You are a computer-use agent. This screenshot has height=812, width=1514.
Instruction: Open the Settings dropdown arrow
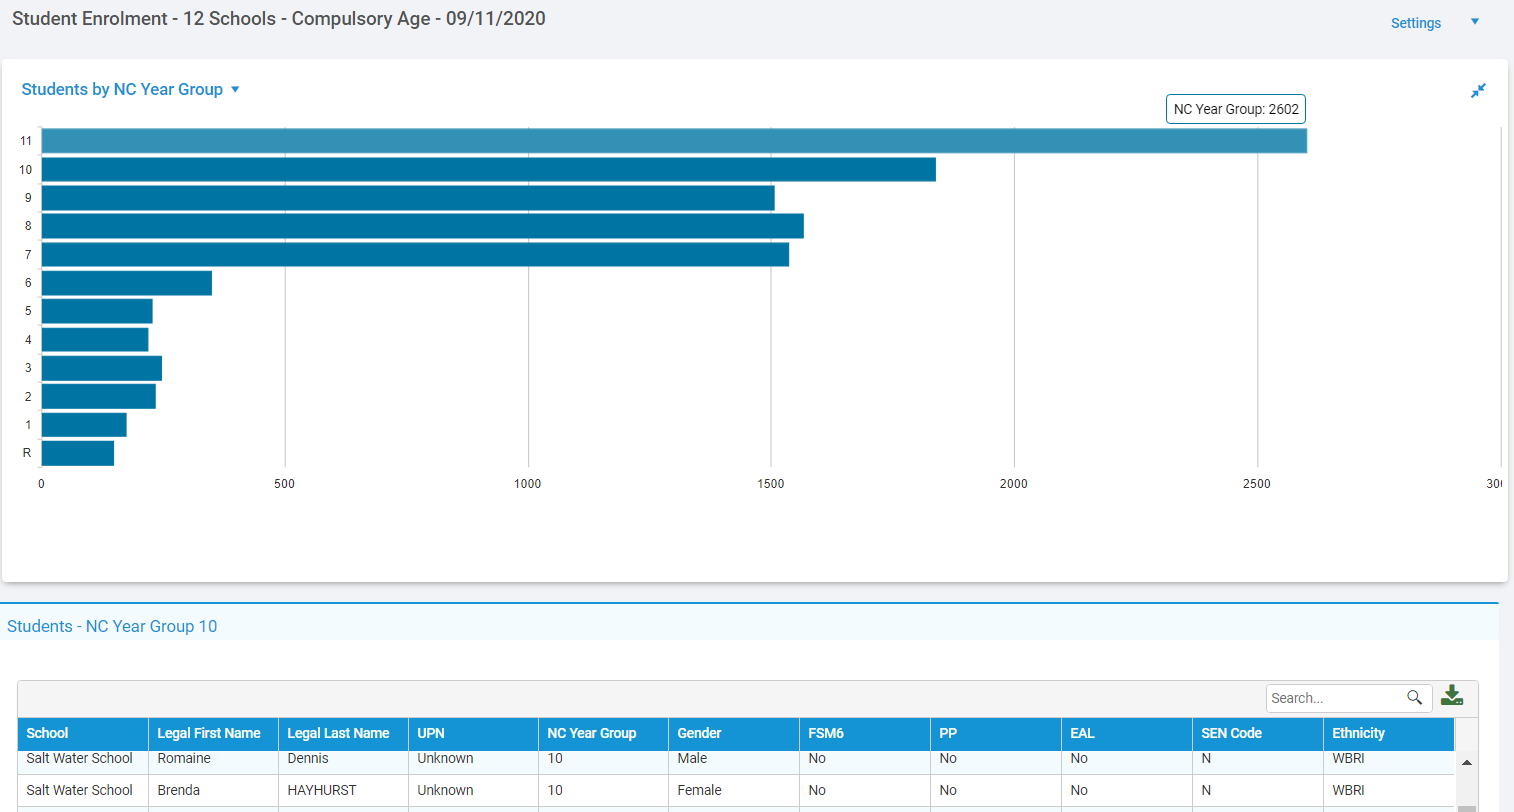pos(1474,22)
